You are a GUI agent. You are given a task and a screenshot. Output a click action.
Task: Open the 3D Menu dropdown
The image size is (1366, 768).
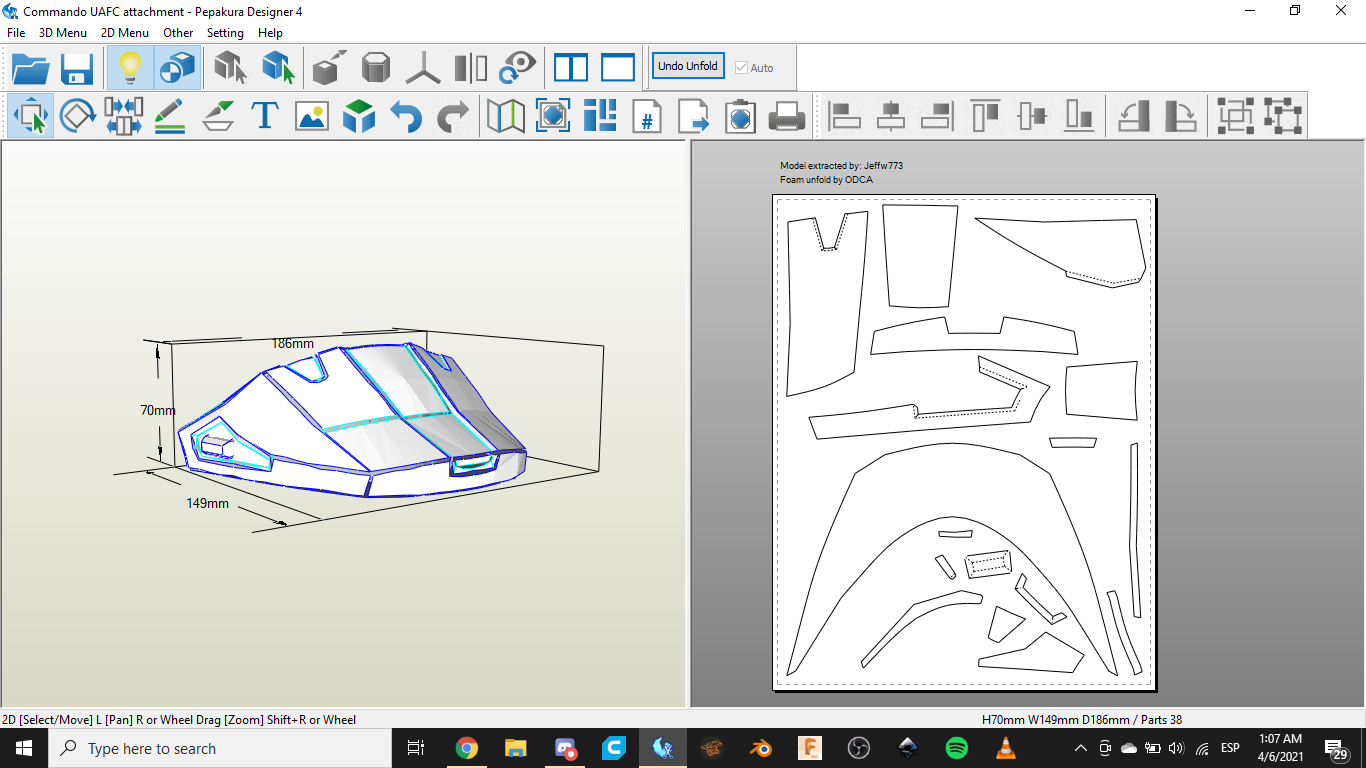(x=63, y=33)
